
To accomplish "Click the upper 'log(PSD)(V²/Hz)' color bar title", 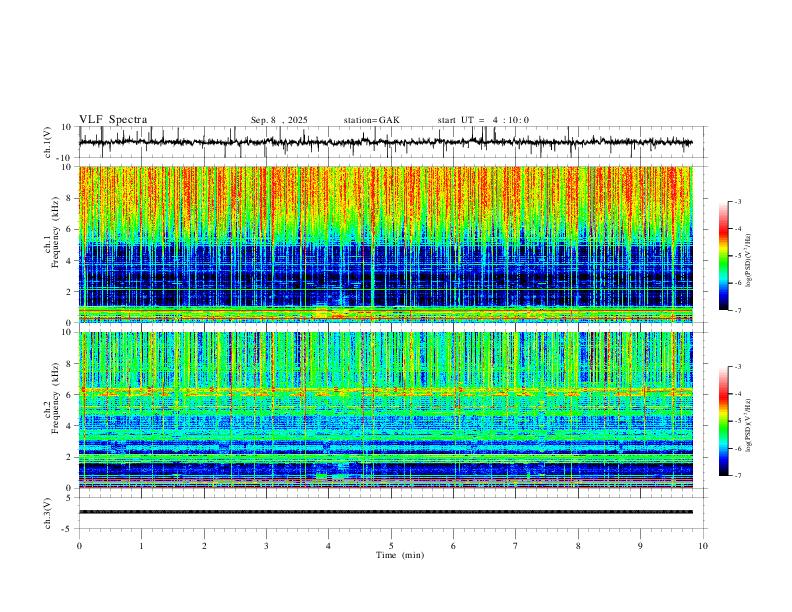I will [x=748, y=260].
